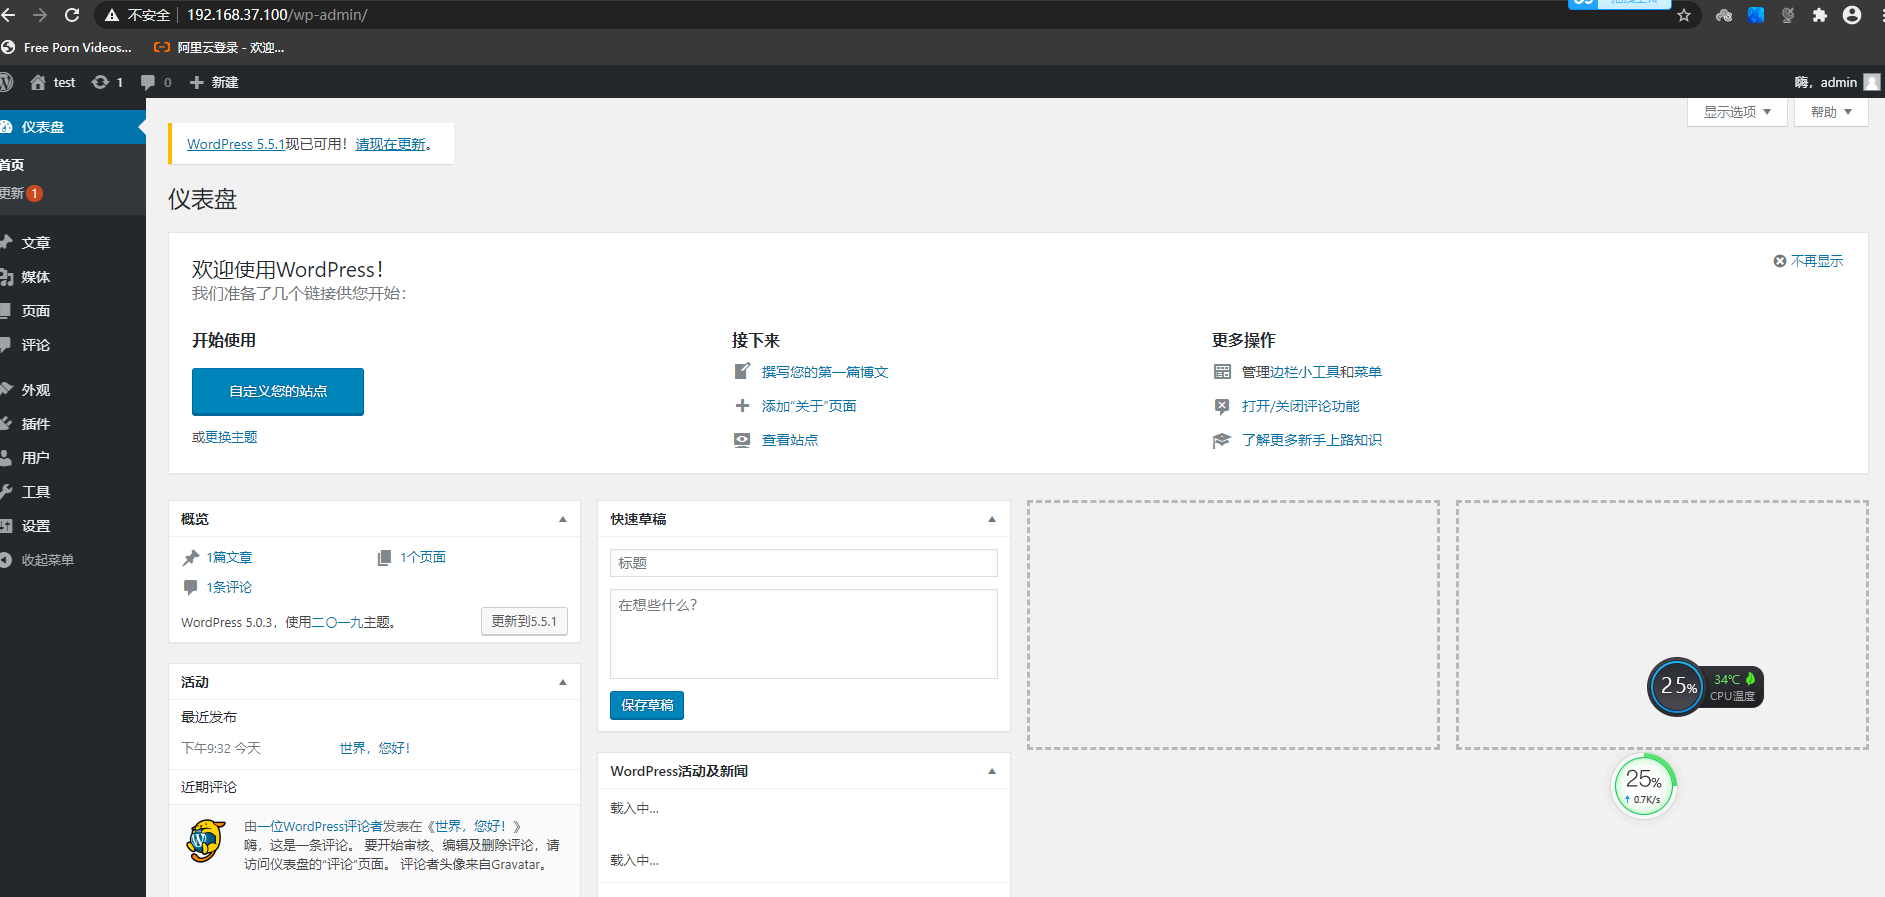Go forward in browser history

pyautogui.click(x=40, y=15)
